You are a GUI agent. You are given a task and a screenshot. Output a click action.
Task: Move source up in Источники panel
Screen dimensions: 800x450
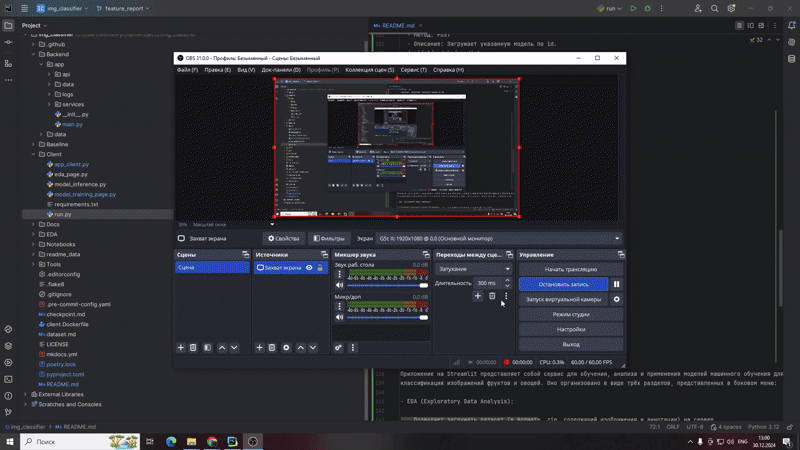(301, 347)
